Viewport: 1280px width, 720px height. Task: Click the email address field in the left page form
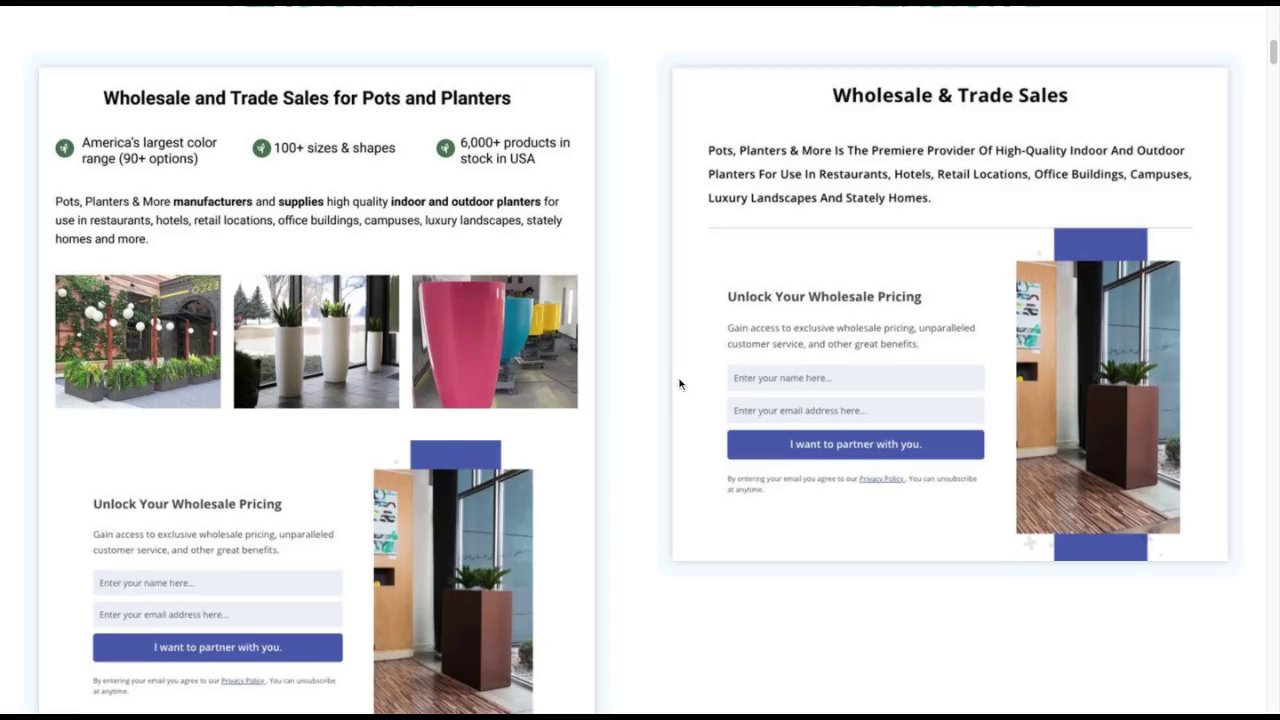click(x=218, y=615)
